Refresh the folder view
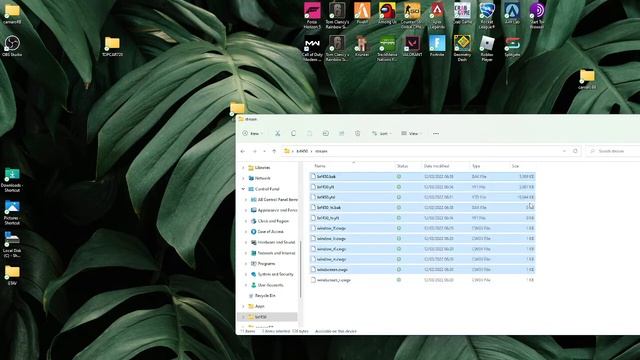 (x=575, y=151)
